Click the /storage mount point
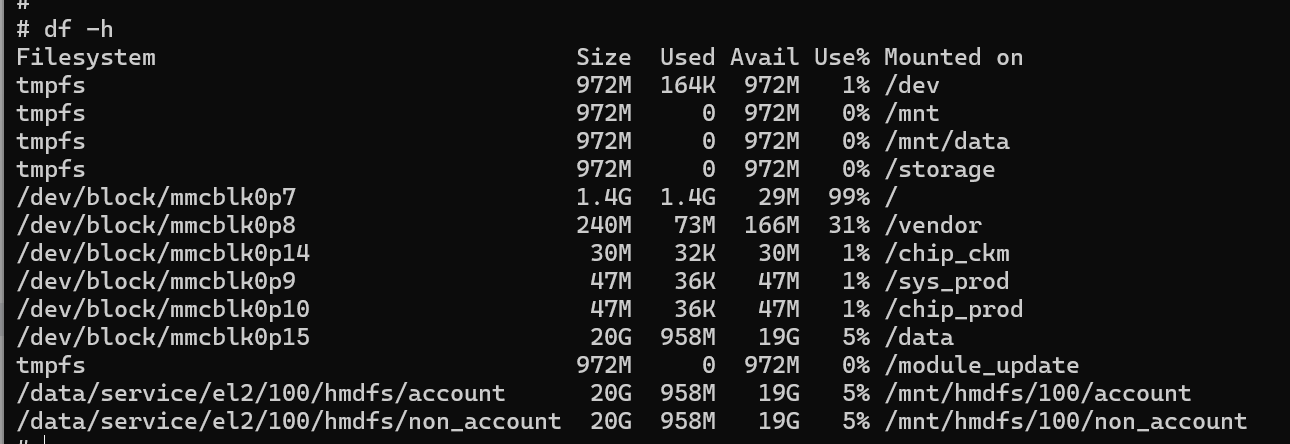The image size is (1290, 444). pyautogui.click(x=939, y=169)
